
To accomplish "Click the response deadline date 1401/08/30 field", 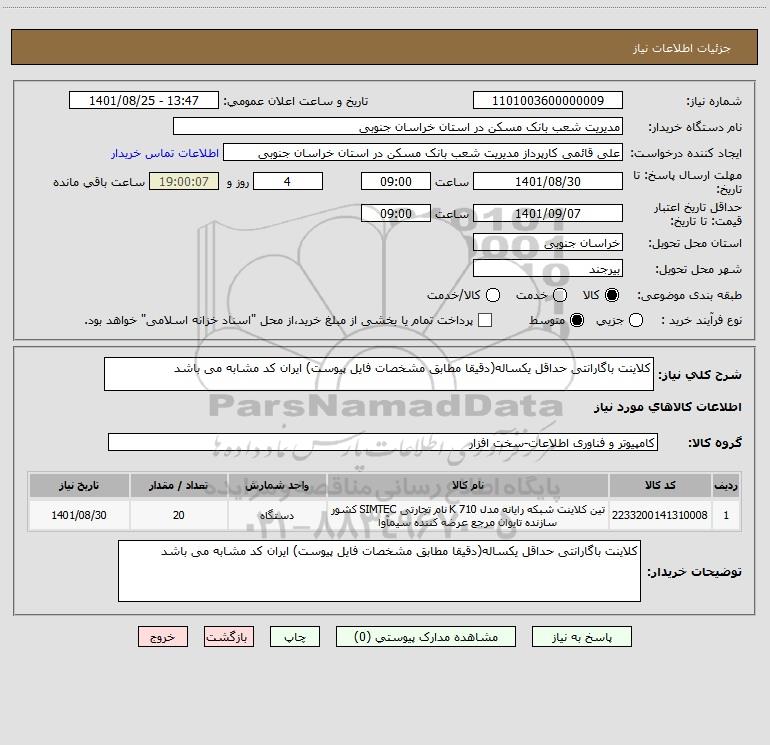I will 548,181.
